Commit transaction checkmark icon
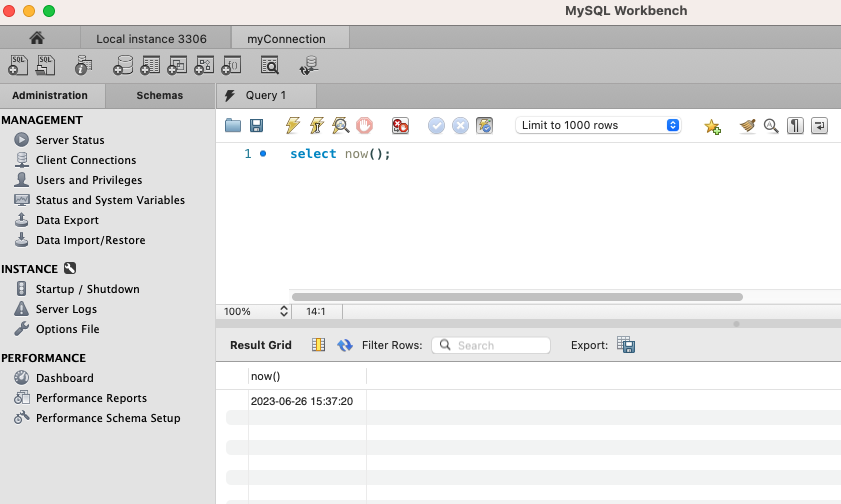Viewport: 841px width, 504px height. (x=436, y=125)
